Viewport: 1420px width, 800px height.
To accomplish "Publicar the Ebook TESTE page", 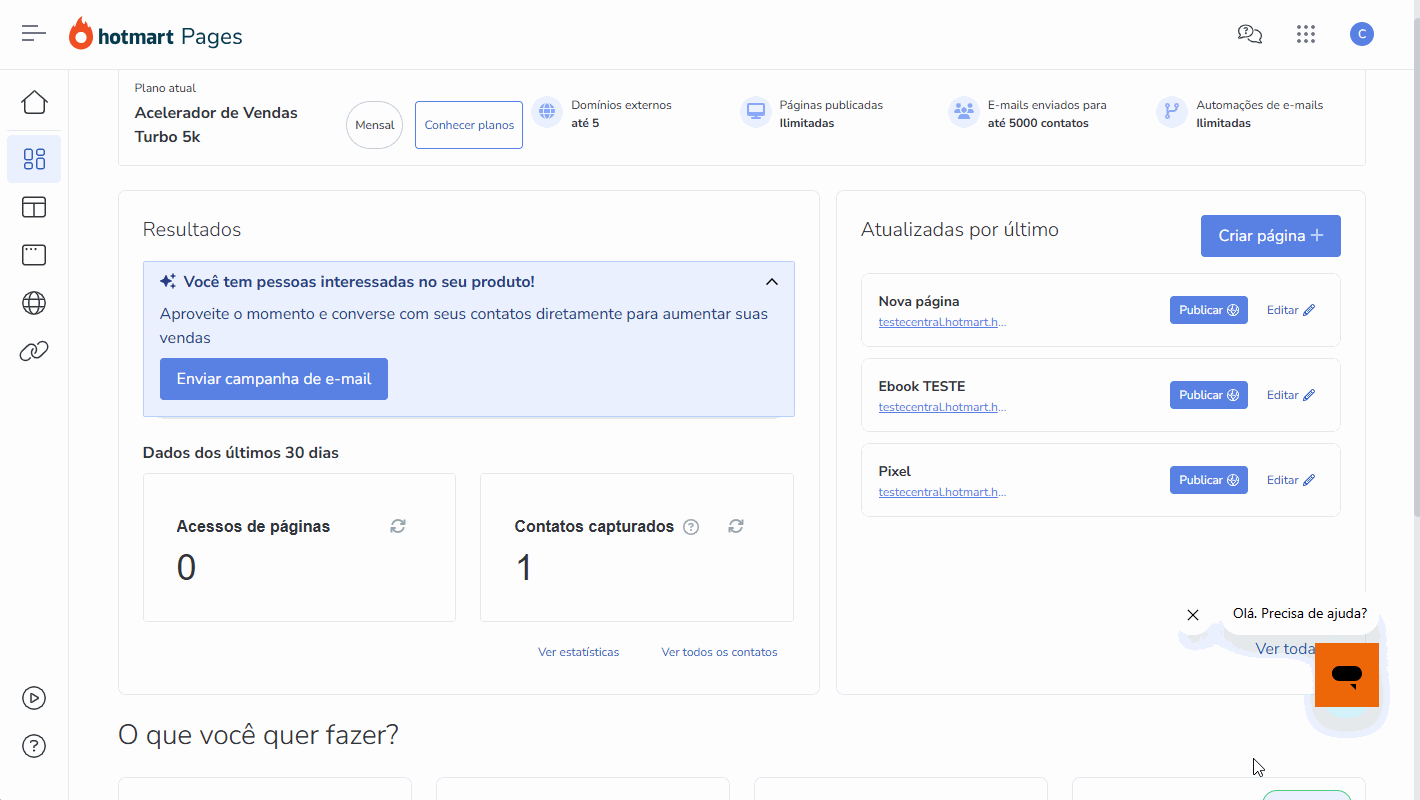I will pyautogui.click(x=1208, y=394).
